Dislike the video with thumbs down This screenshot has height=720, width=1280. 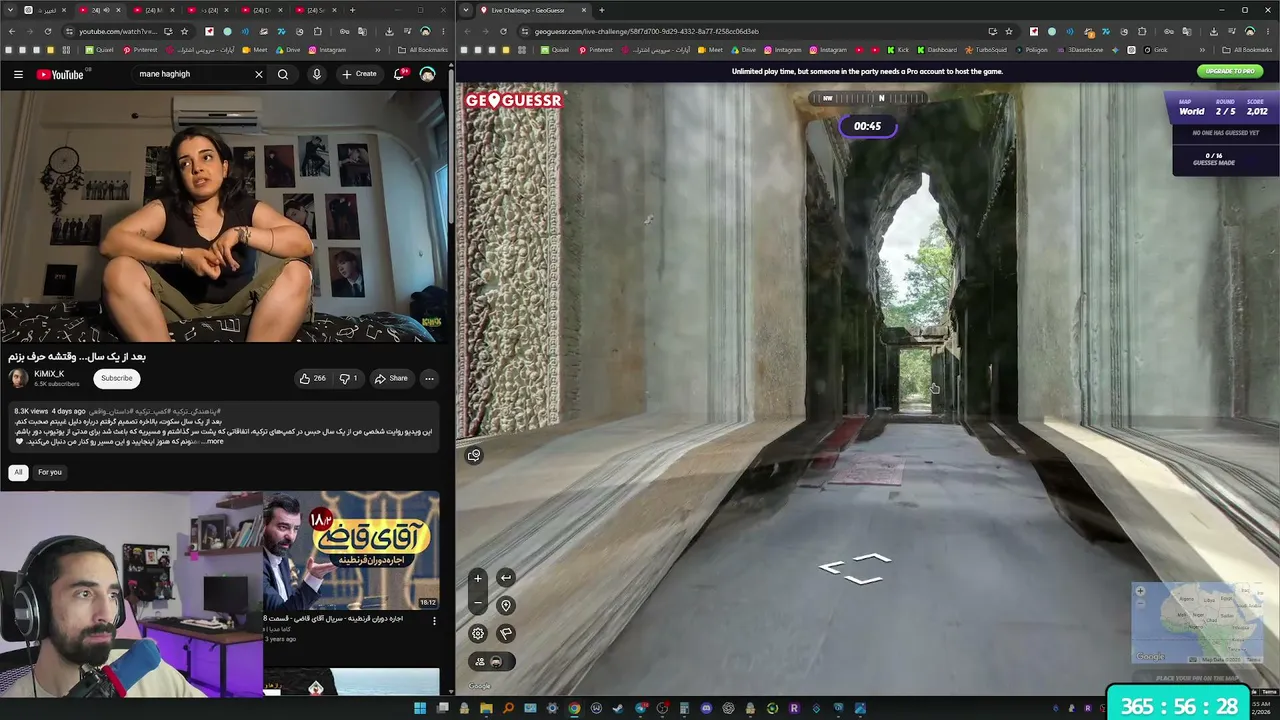click(348, 378)
